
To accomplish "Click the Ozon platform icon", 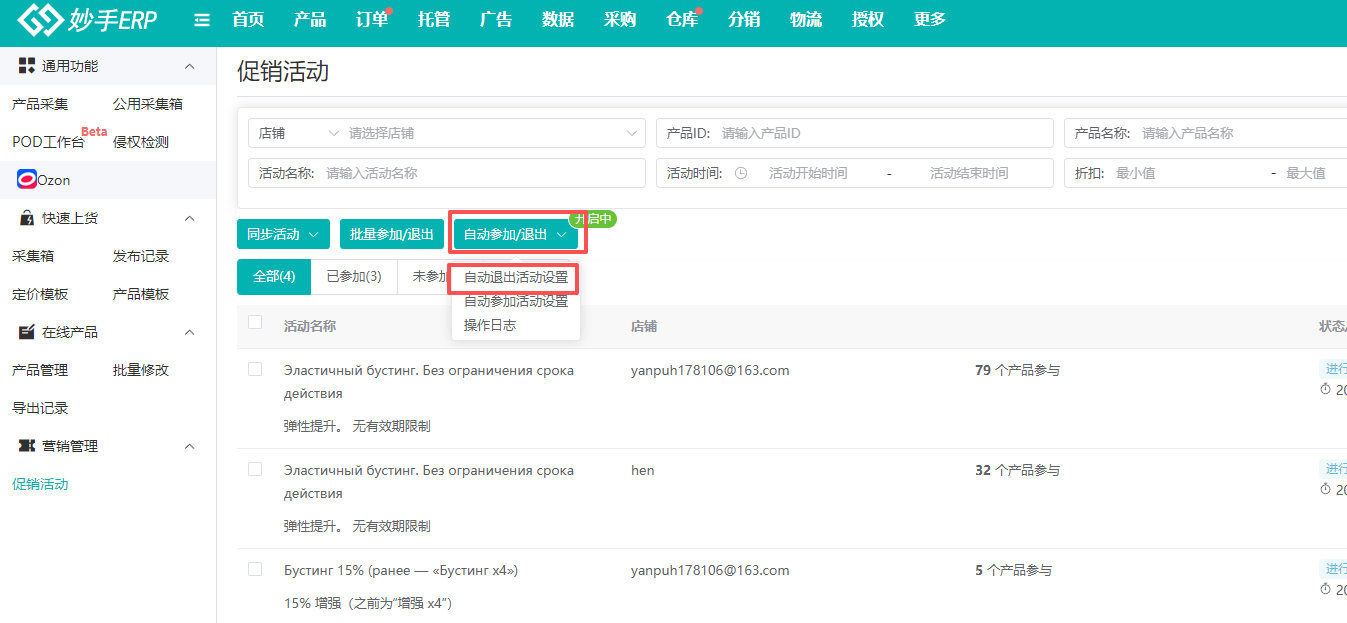I will pos(27,180).
